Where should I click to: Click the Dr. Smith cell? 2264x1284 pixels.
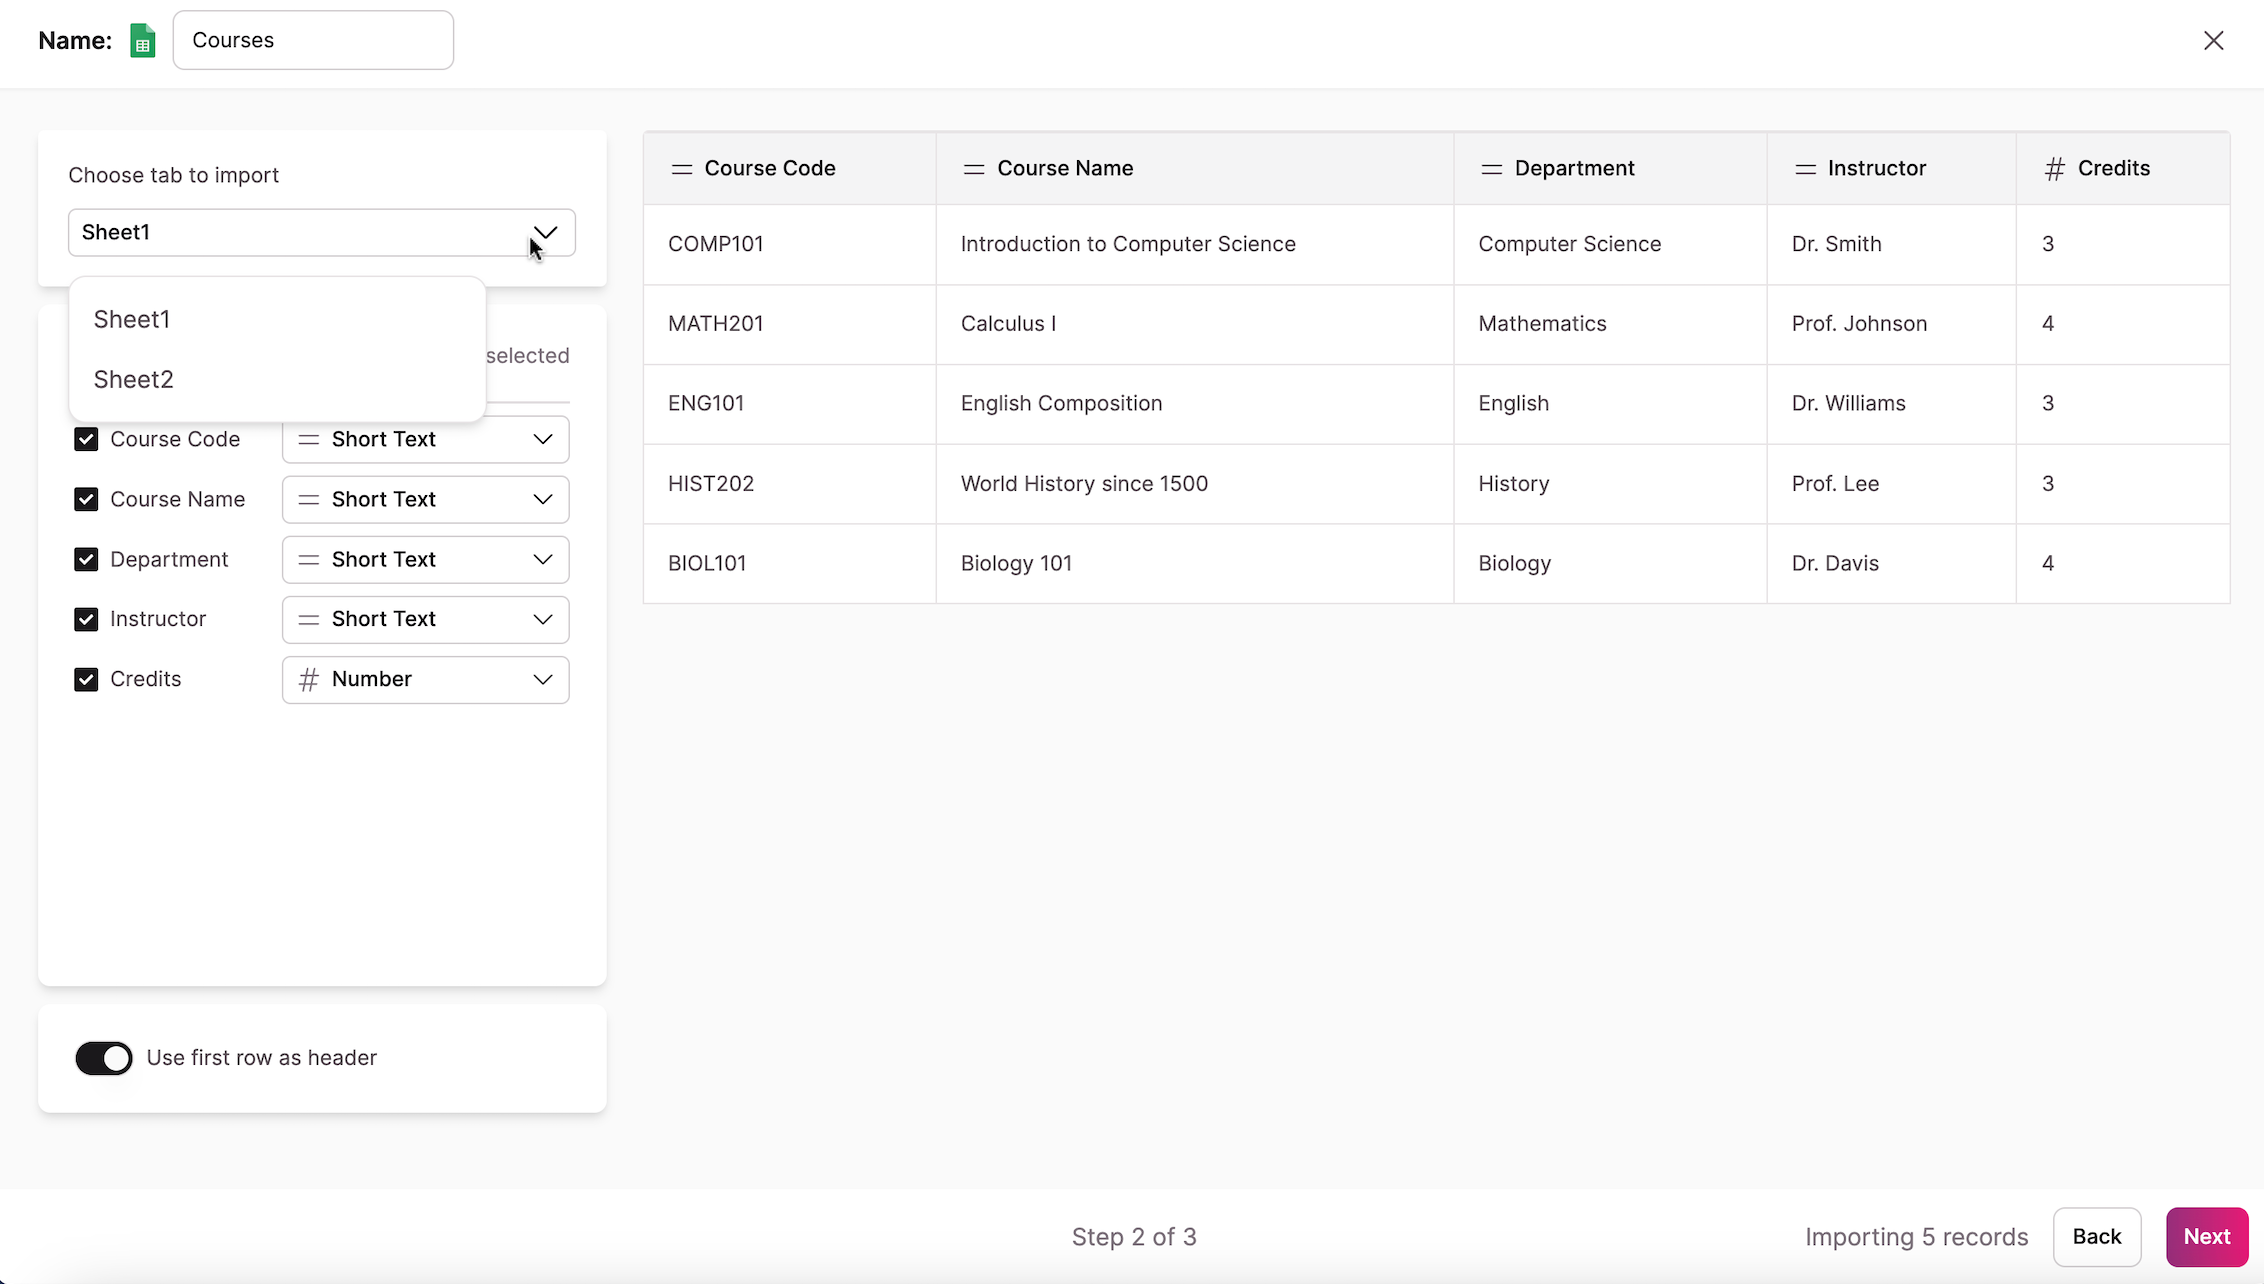pyautogui.click(x=1891, y=244)
